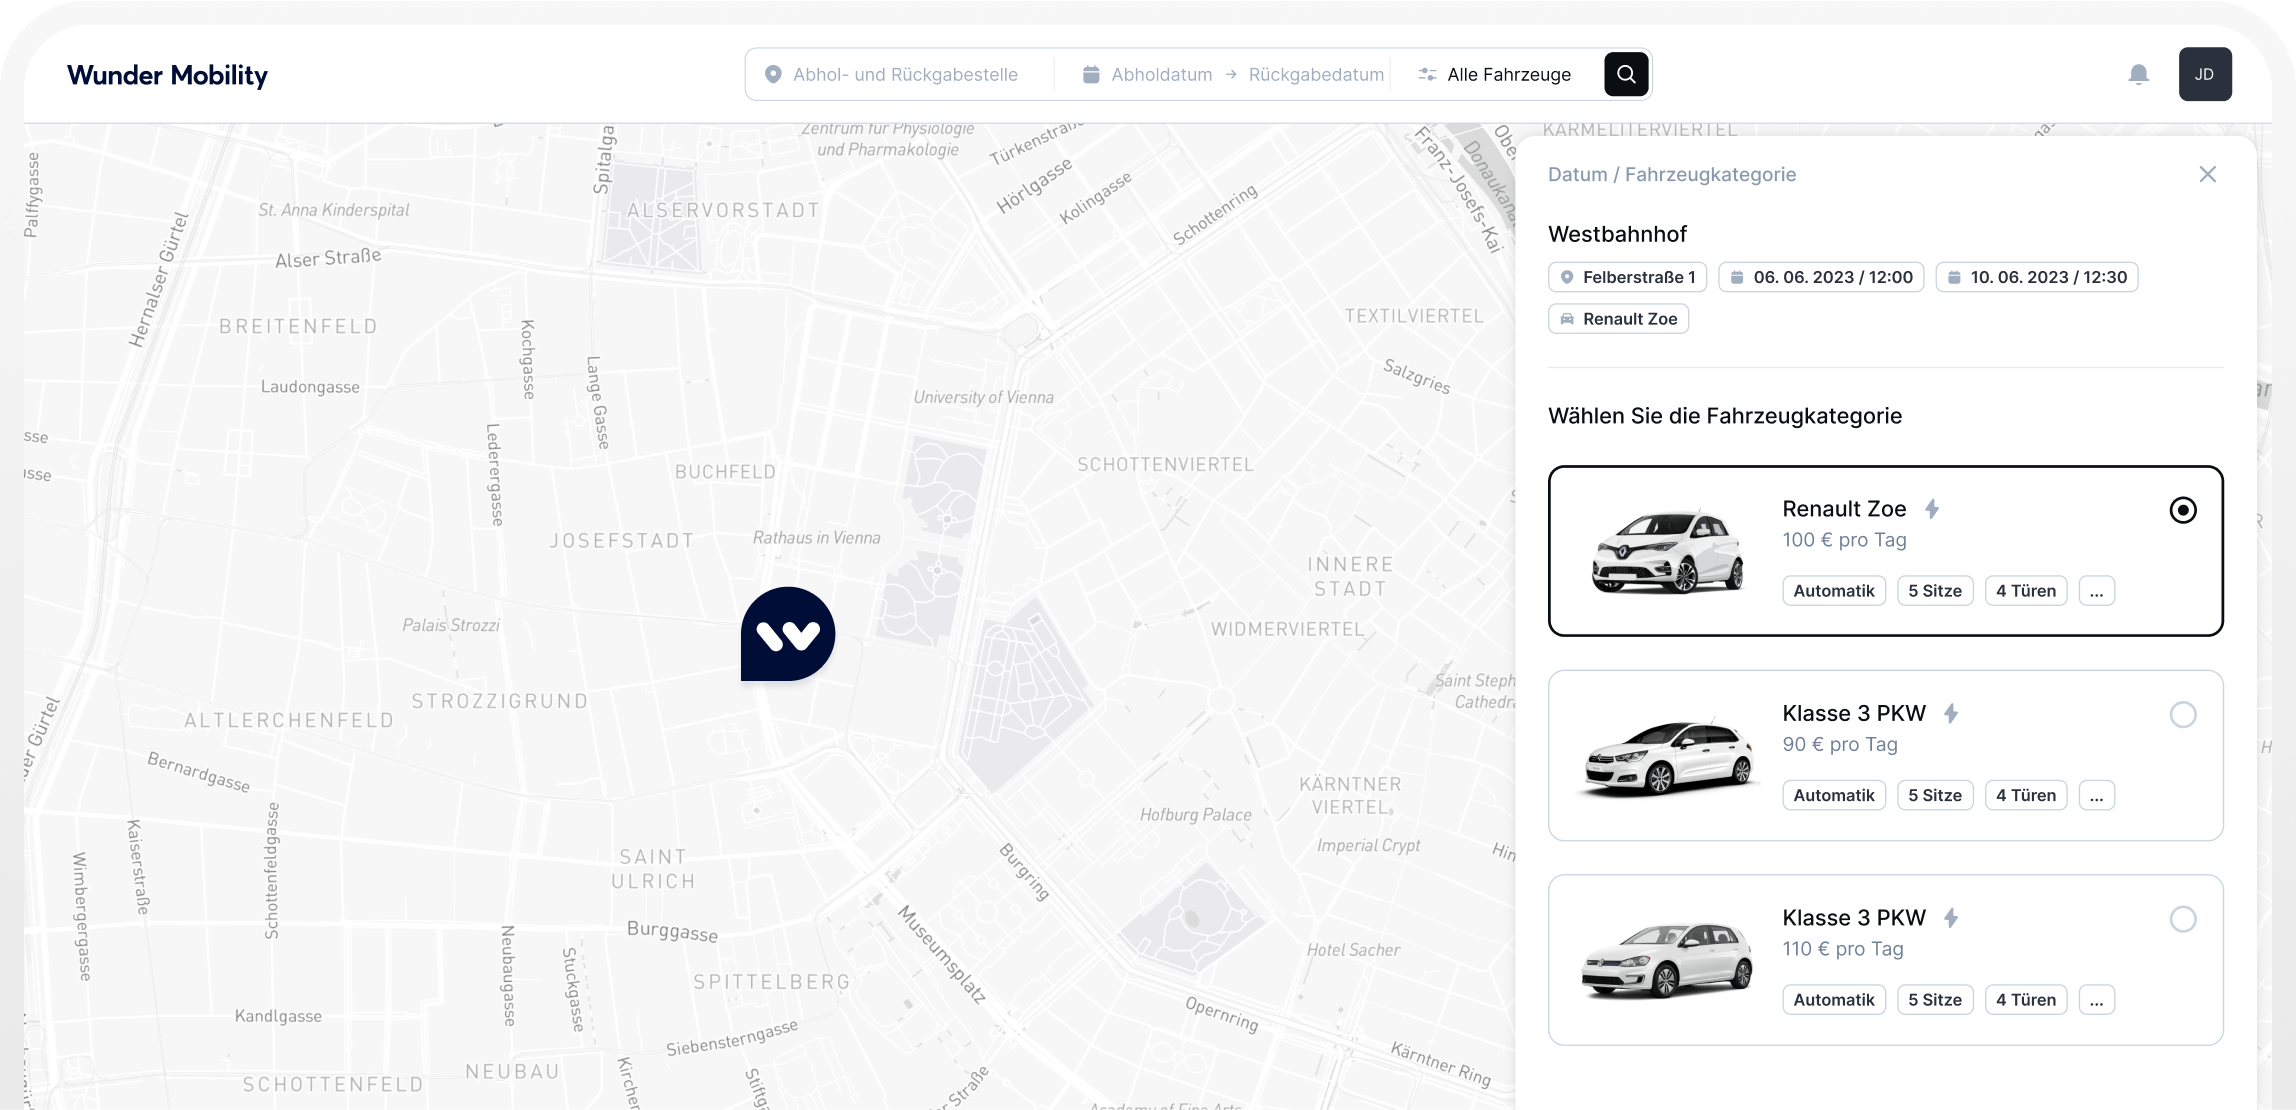
Task: Expand more features on Renault Zoe card
Action: click(x=2096, y=591)
